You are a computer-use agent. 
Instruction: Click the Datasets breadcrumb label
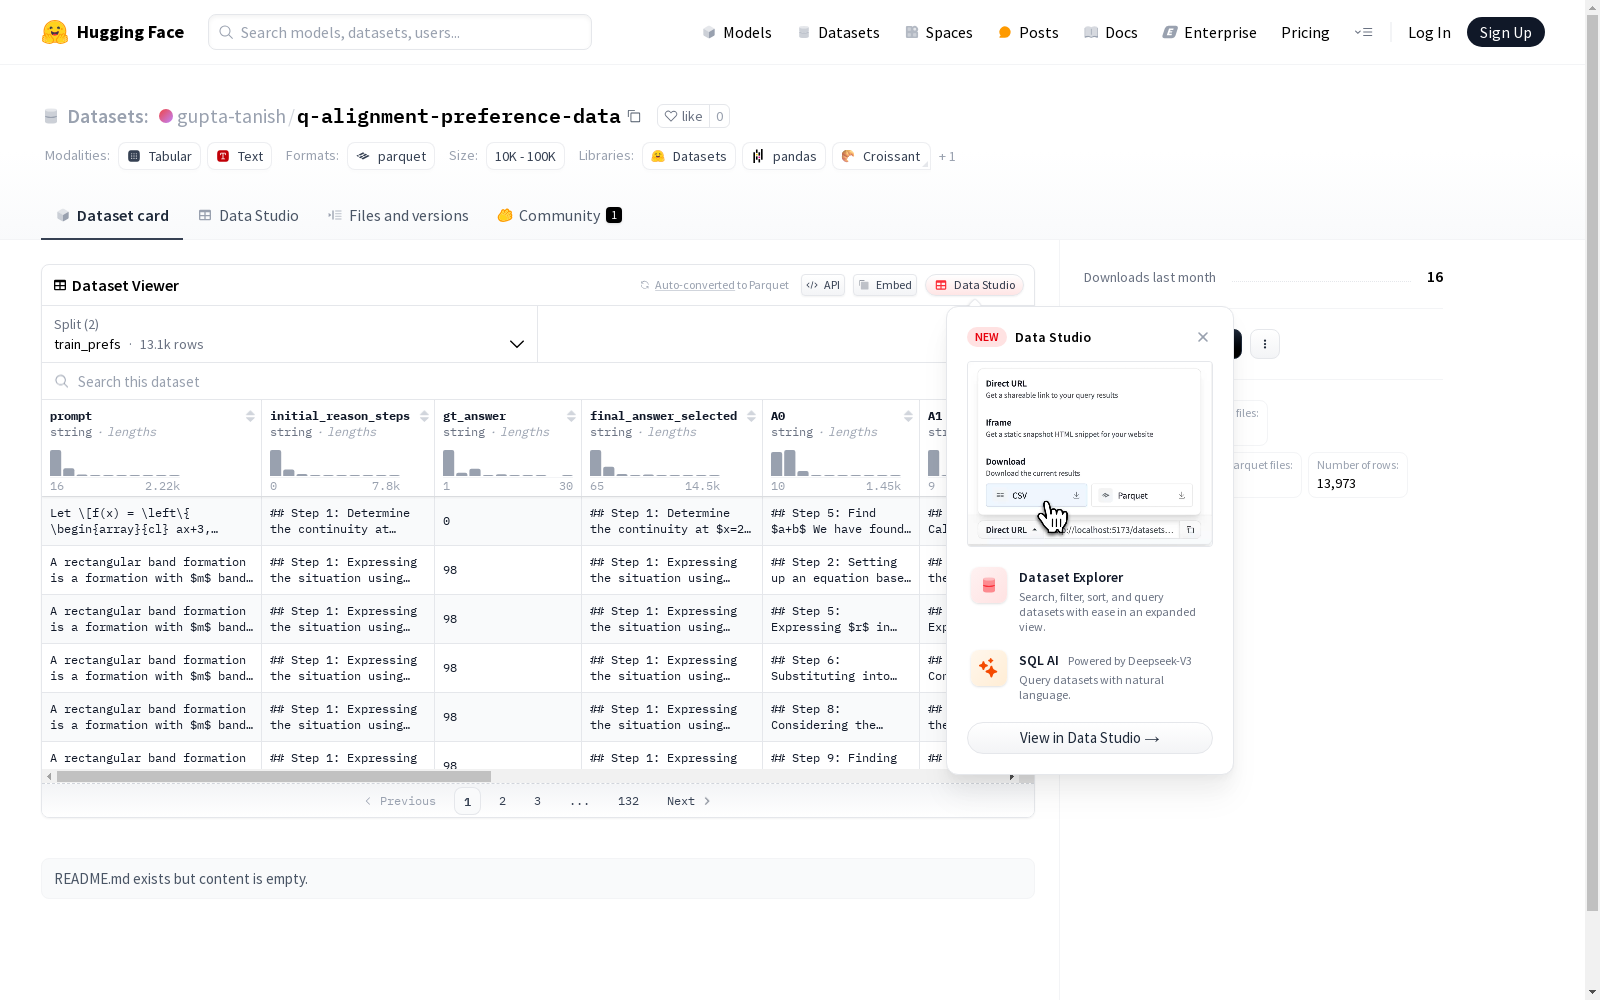(107, 116)
